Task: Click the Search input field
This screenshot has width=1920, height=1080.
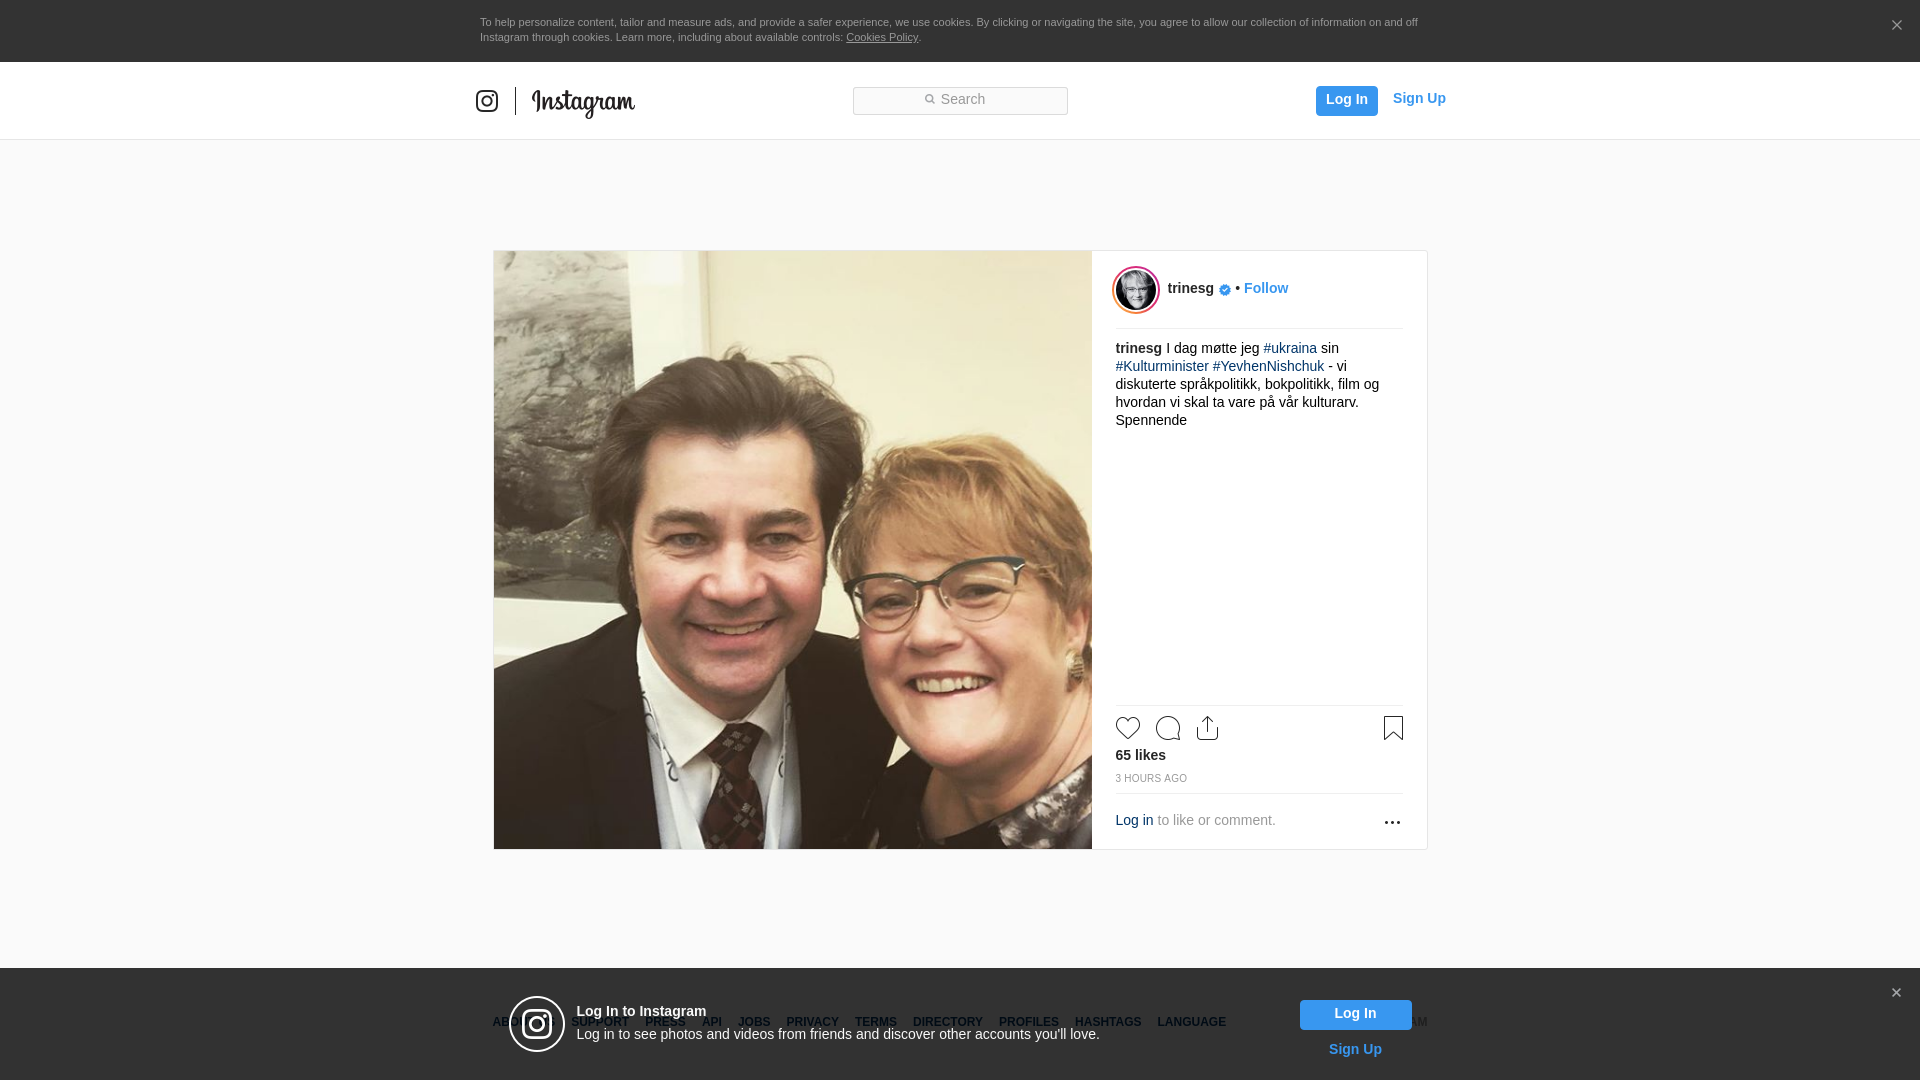Action: [x=960, y=100]
